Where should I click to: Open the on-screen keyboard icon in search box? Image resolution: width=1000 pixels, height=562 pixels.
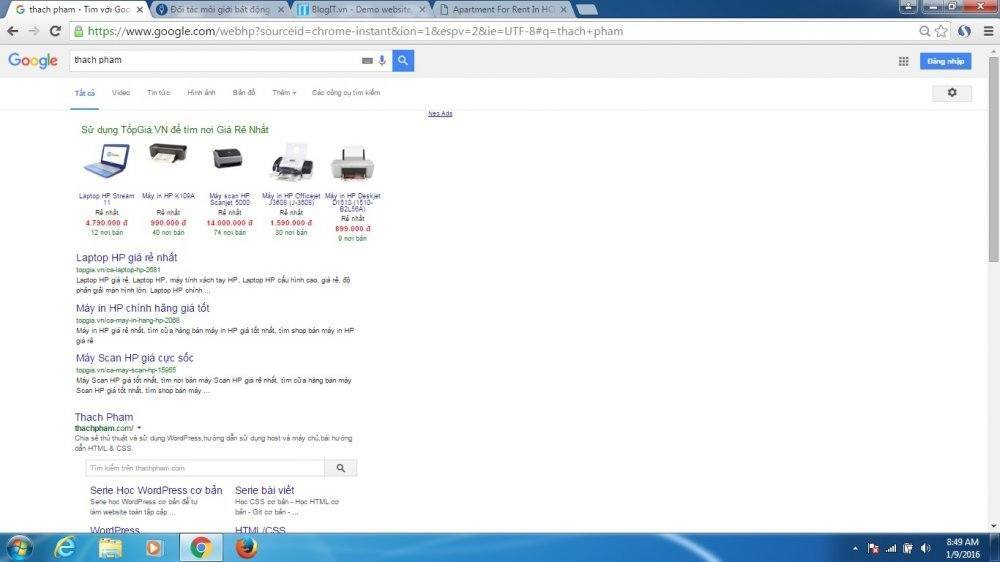tap(367, 61)
